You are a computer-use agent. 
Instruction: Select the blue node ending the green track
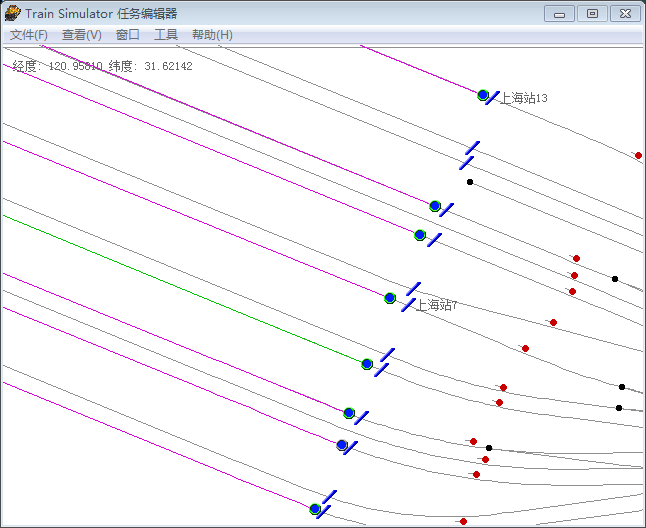[x=367, y=364]
